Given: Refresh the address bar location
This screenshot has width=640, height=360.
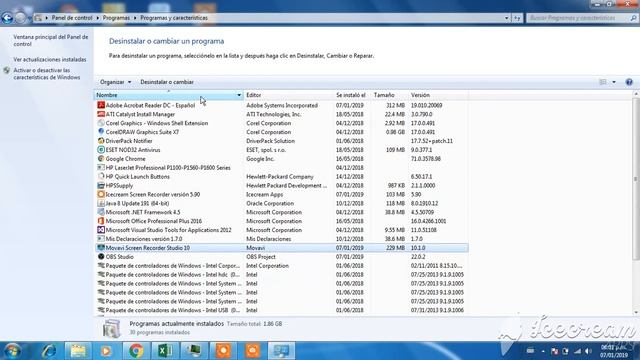Looking at the screenshot, I should [x=517, y=18].
